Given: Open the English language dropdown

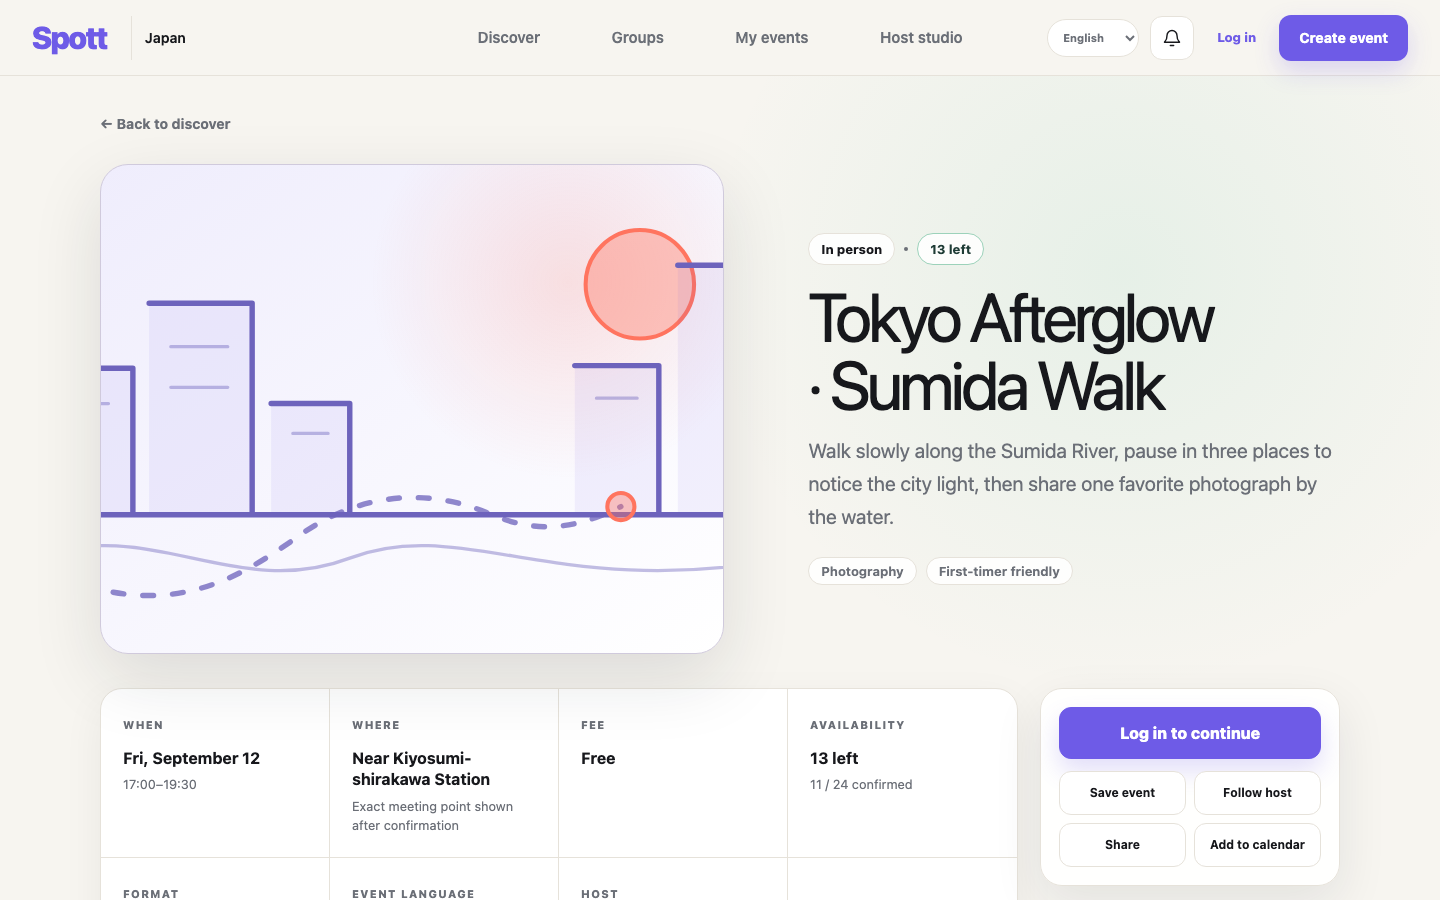Looking at the screenshot, I should click(1093, 38).
